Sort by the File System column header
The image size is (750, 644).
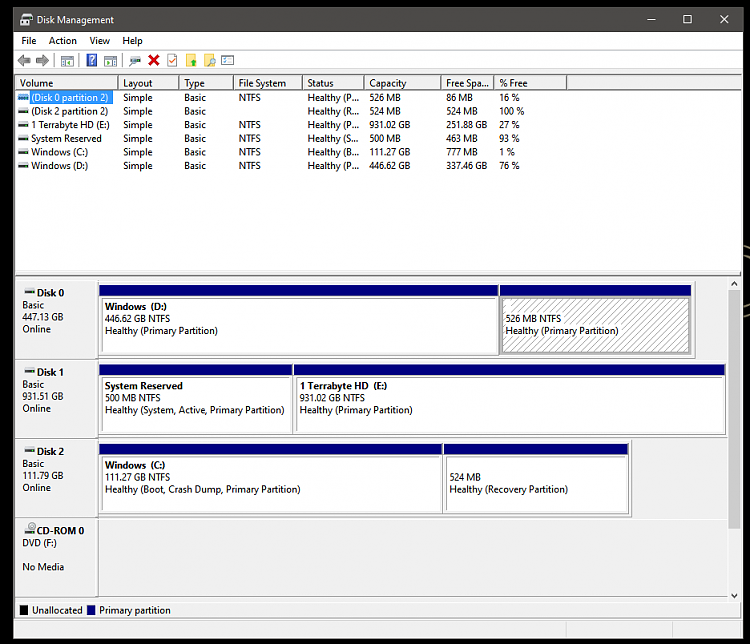tap(268, 83)
